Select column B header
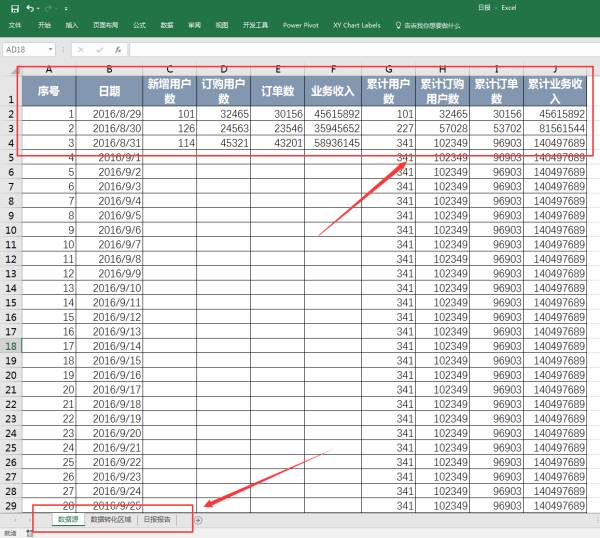600x538 pixels. 109,69
